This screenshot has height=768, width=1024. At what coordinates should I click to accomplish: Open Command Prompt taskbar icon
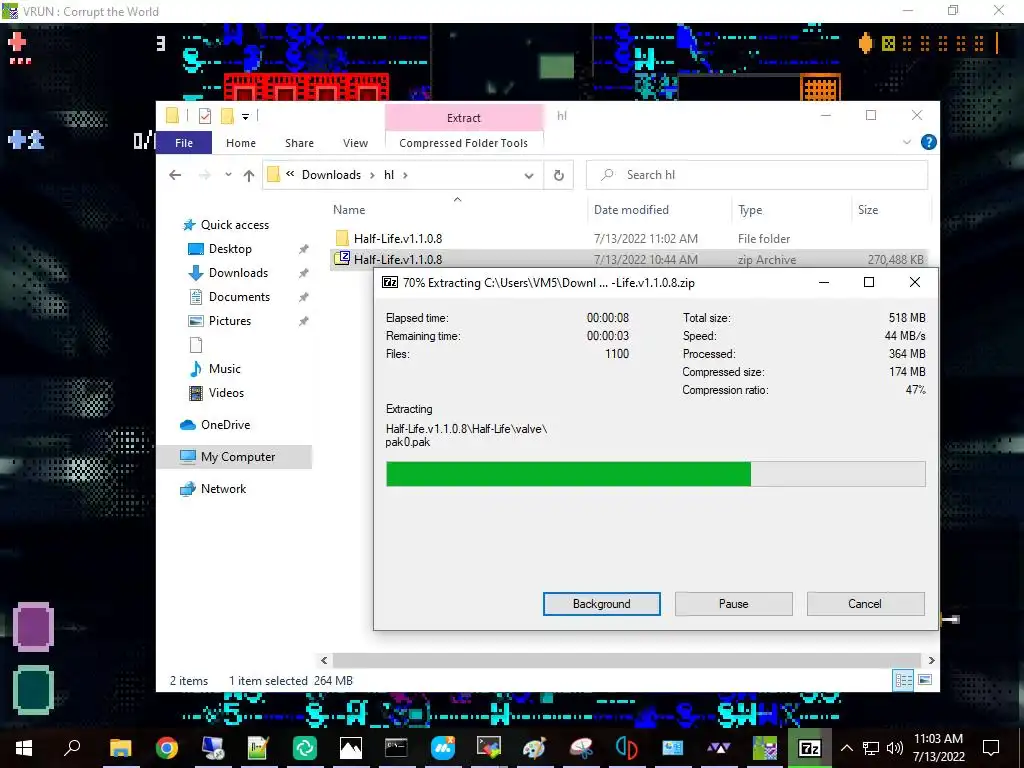(396, 748)
